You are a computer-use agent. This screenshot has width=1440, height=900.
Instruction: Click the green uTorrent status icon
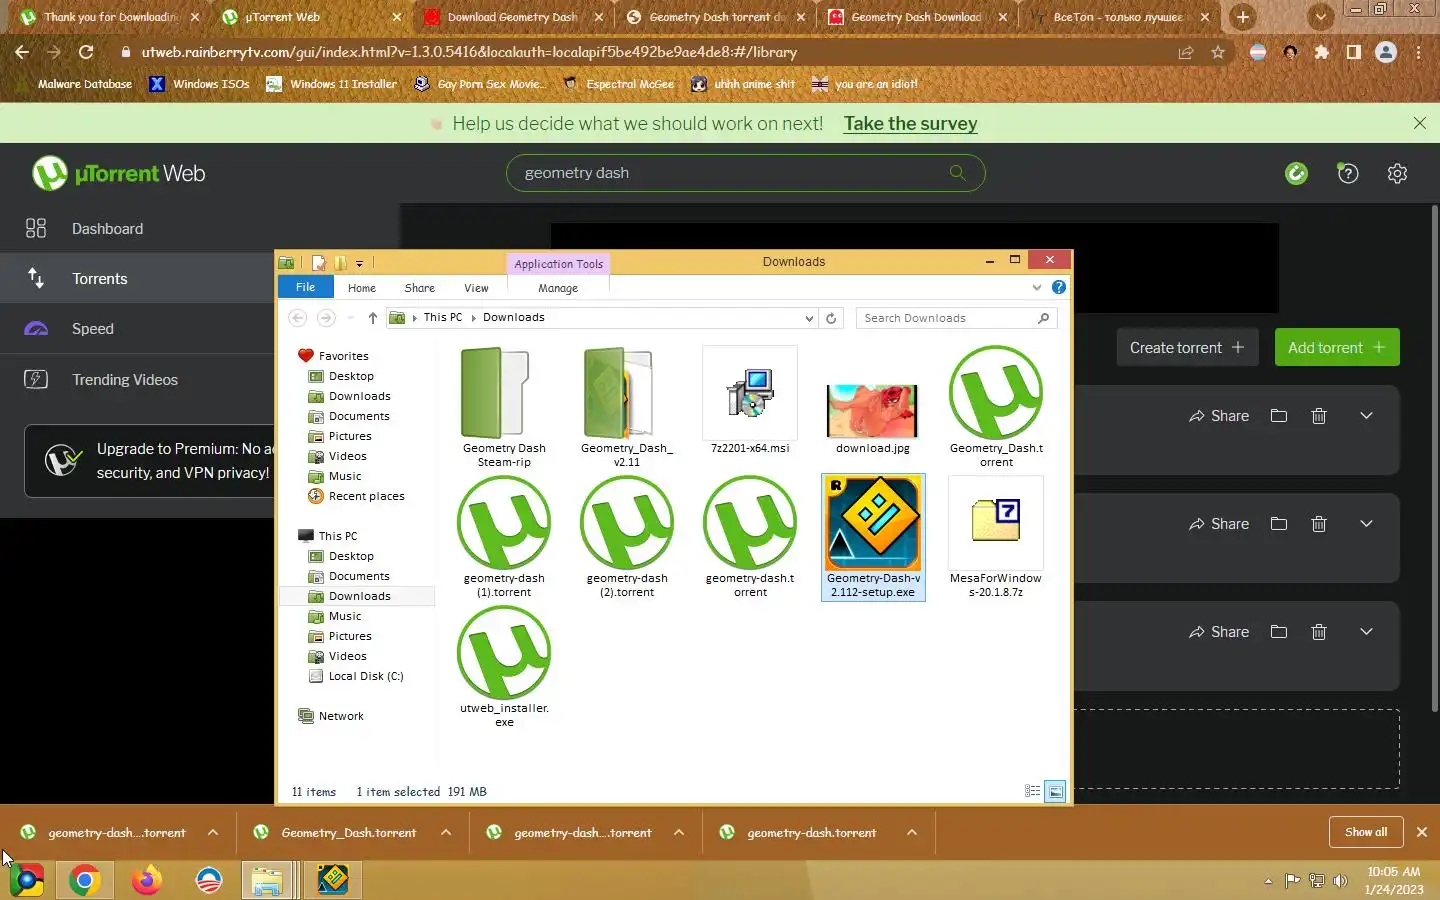[1296, 174]
